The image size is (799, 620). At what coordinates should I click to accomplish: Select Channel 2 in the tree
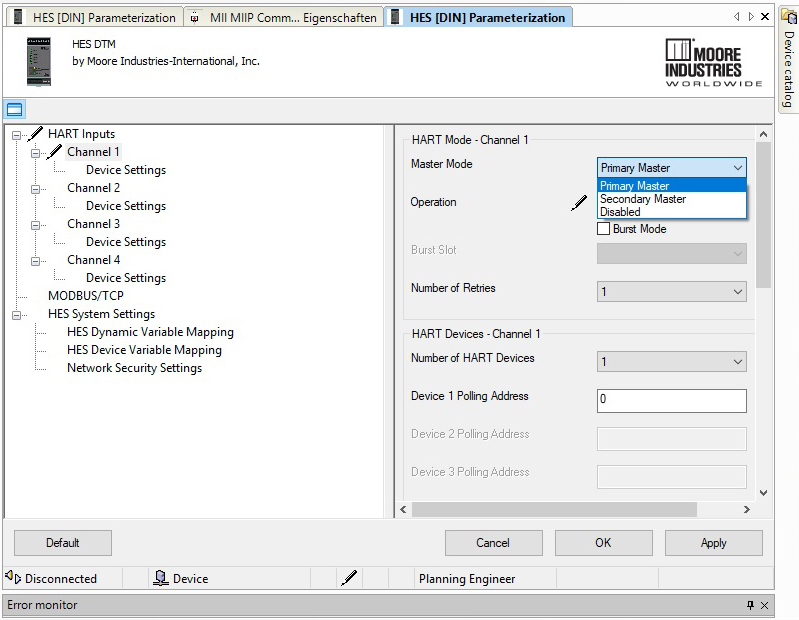[94, 188]
